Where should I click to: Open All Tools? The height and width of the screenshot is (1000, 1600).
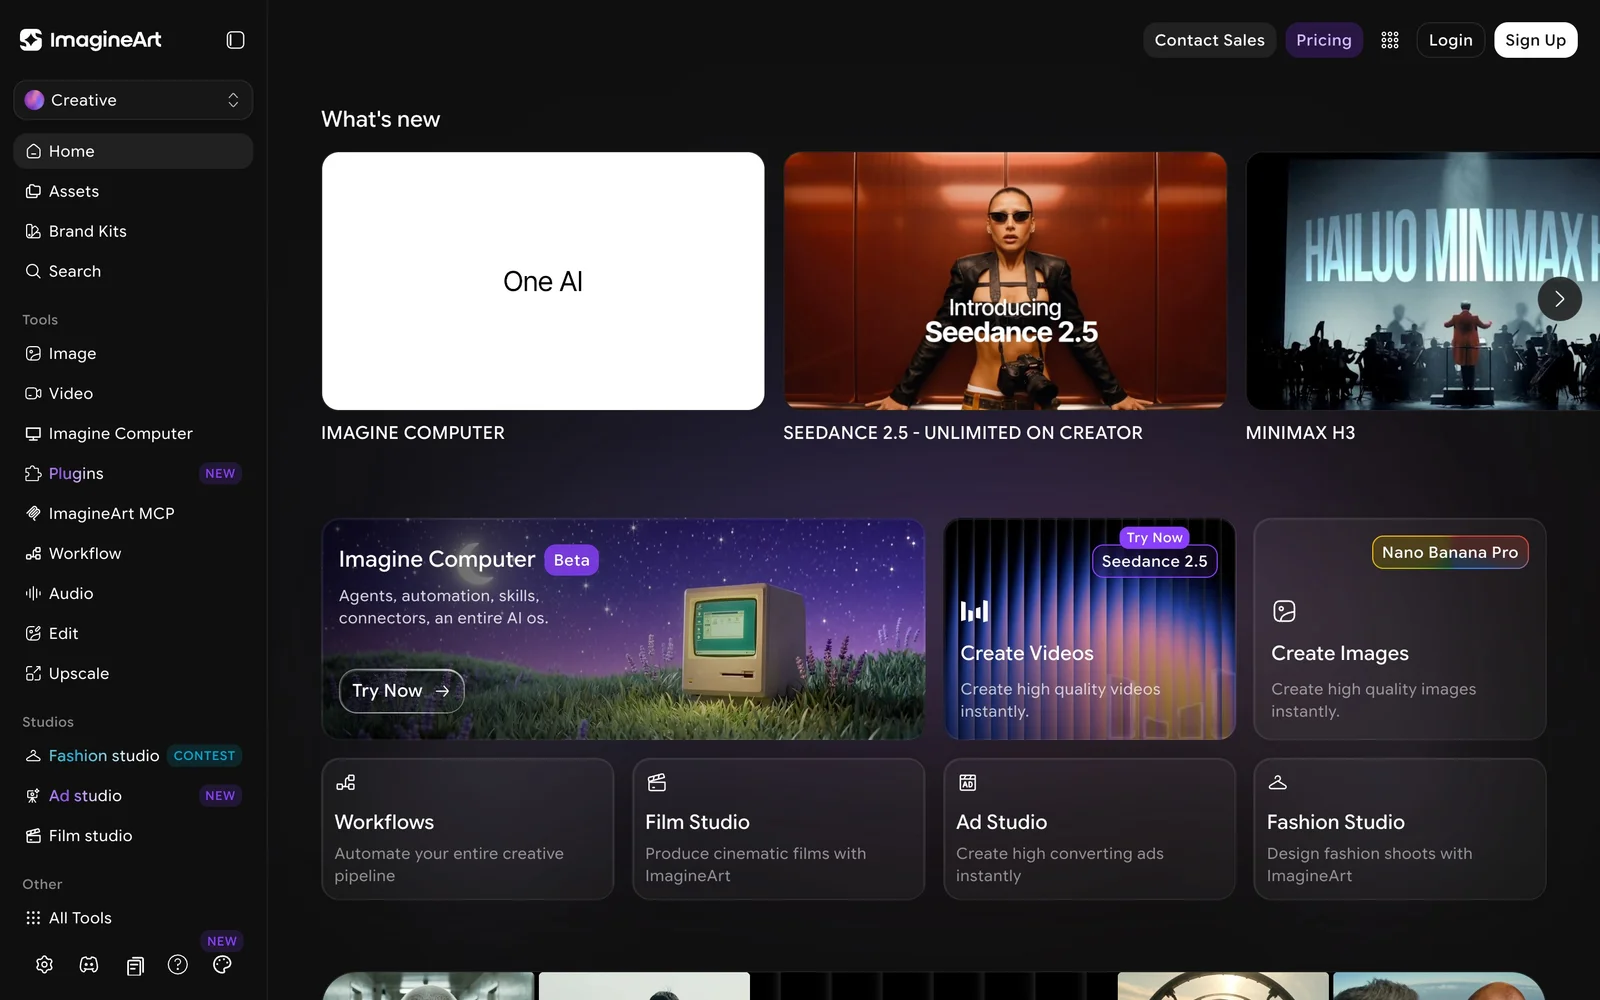point(133,918)
